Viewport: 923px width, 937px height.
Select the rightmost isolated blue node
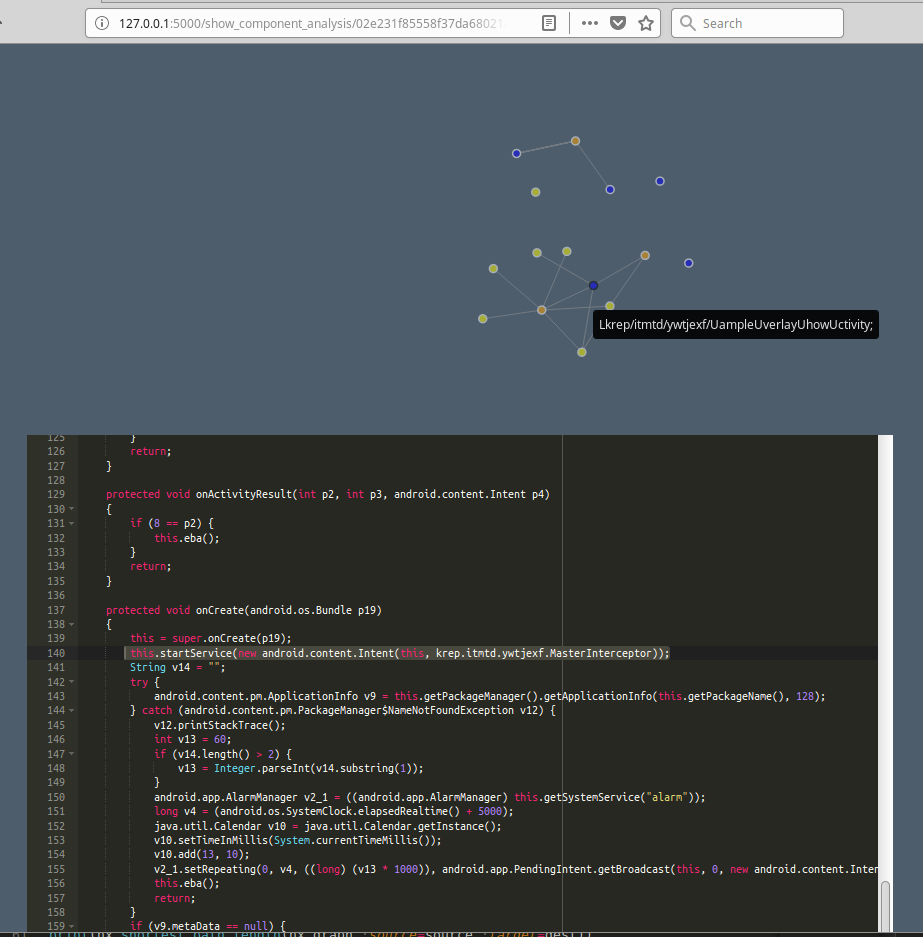(x=689, y=263)
